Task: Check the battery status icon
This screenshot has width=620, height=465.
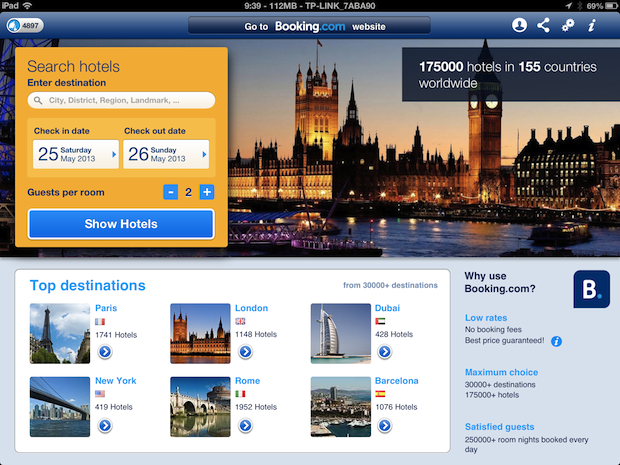Action: [x=612, y=6]
